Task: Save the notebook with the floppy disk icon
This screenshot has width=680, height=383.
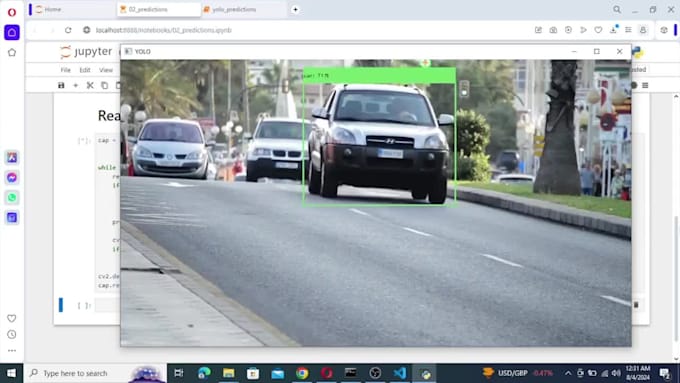Action: 61,85
